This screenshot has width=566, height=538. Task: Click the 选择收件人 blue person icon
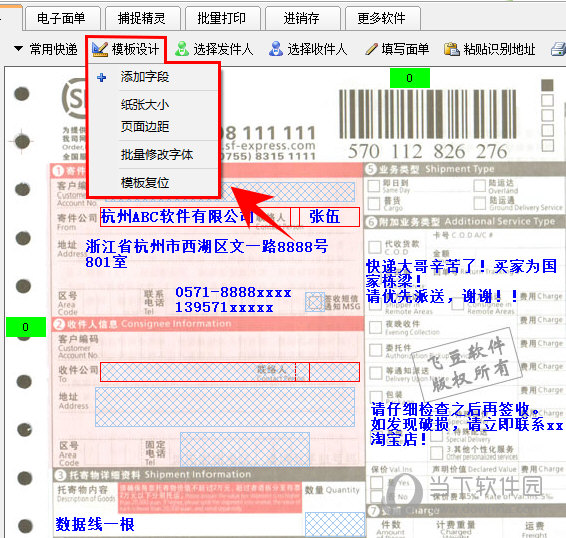[x=276, y=49]
